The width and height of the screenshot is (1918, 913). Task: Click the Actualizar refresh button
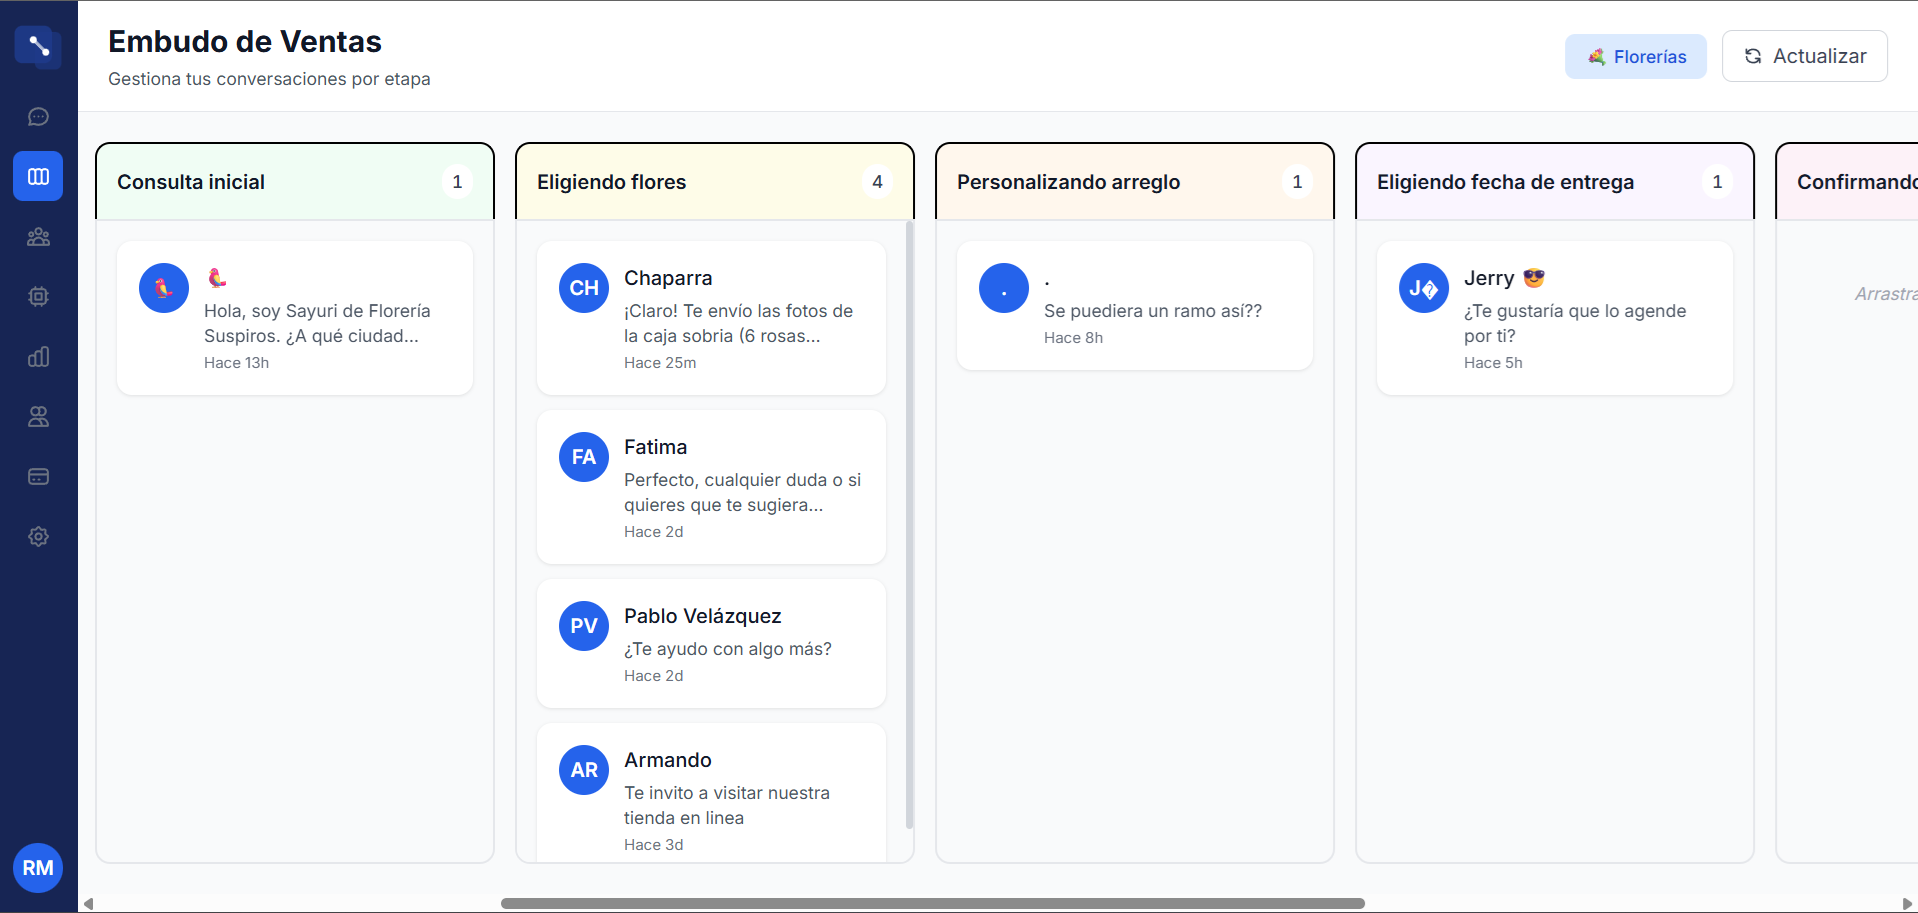(x=1804, y=56)
